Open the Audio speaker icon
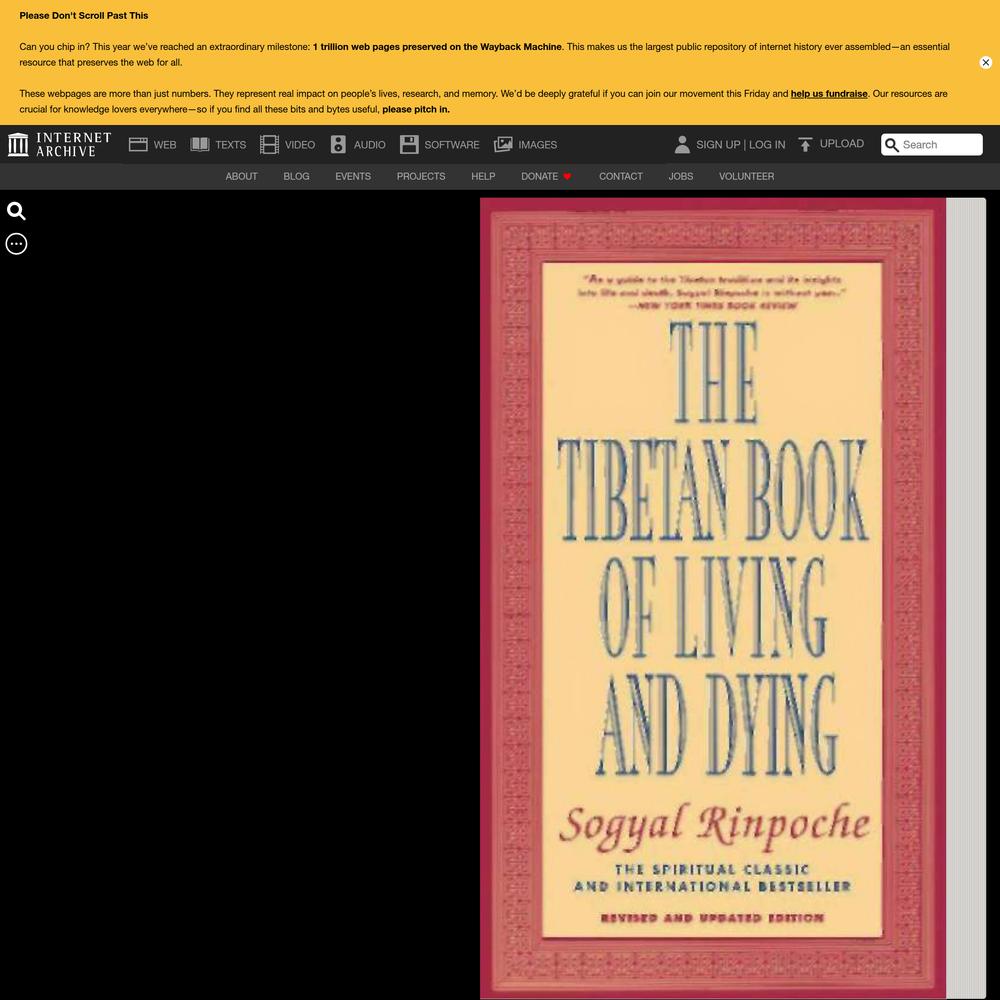 338,145
